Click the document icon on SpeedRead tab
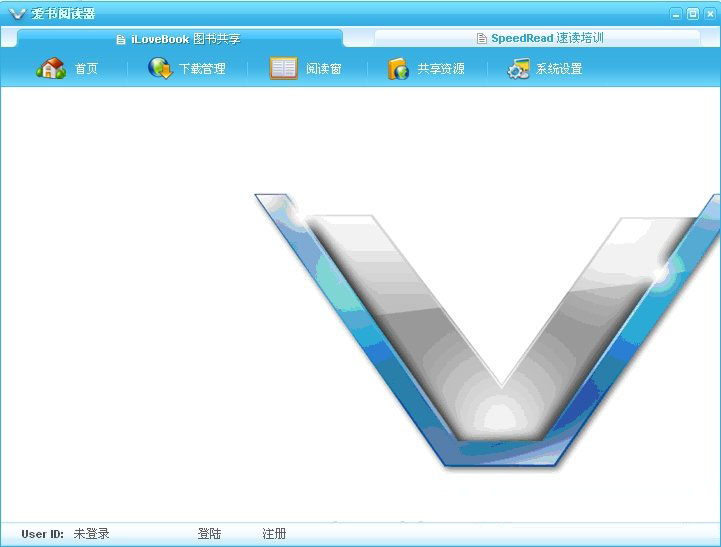The height and width of the screenshot is (547, 721). [482, 39]
